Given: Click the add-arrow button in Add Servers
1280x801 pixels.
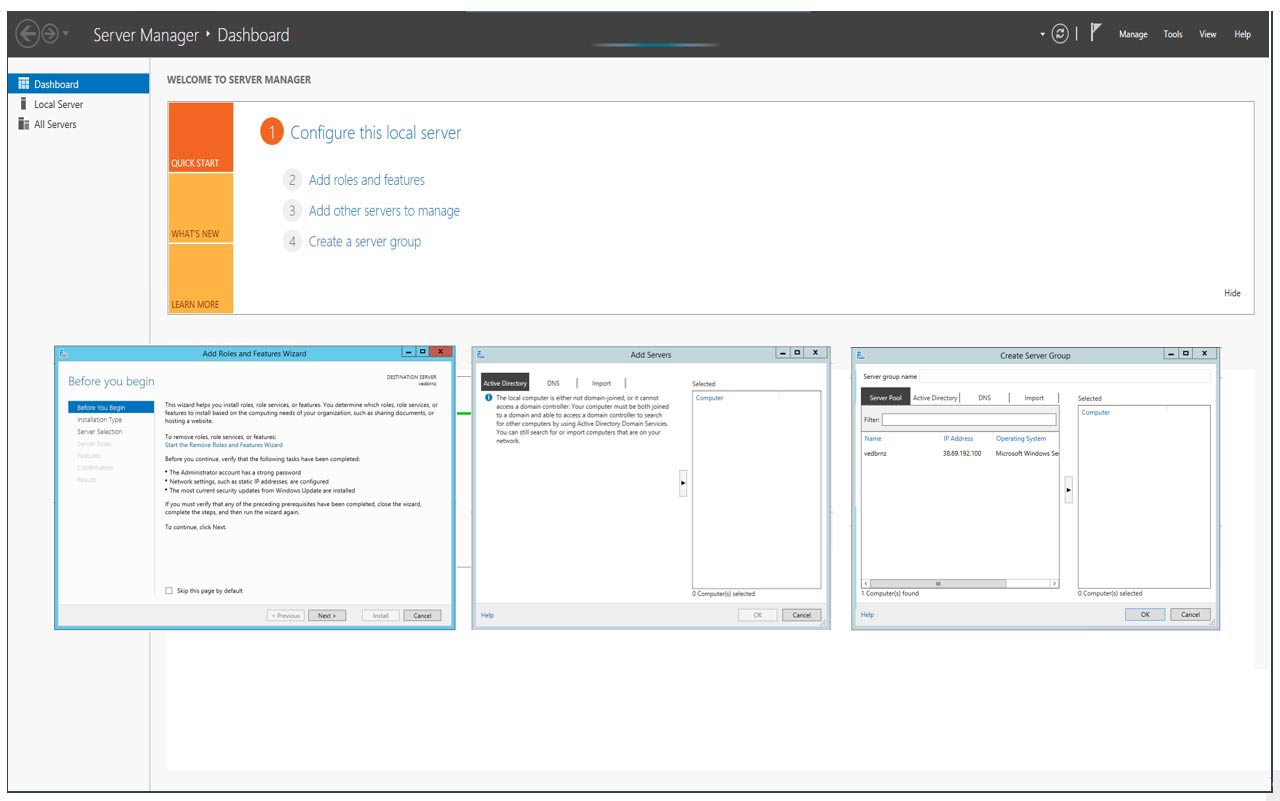Looking at the screenshot, I should point(683,483).
